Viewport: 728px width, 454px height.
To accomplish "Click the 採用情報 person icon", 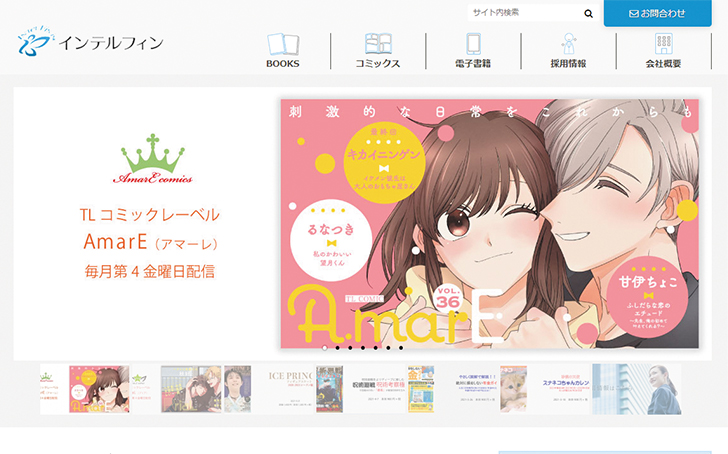I will pos(568,44).
